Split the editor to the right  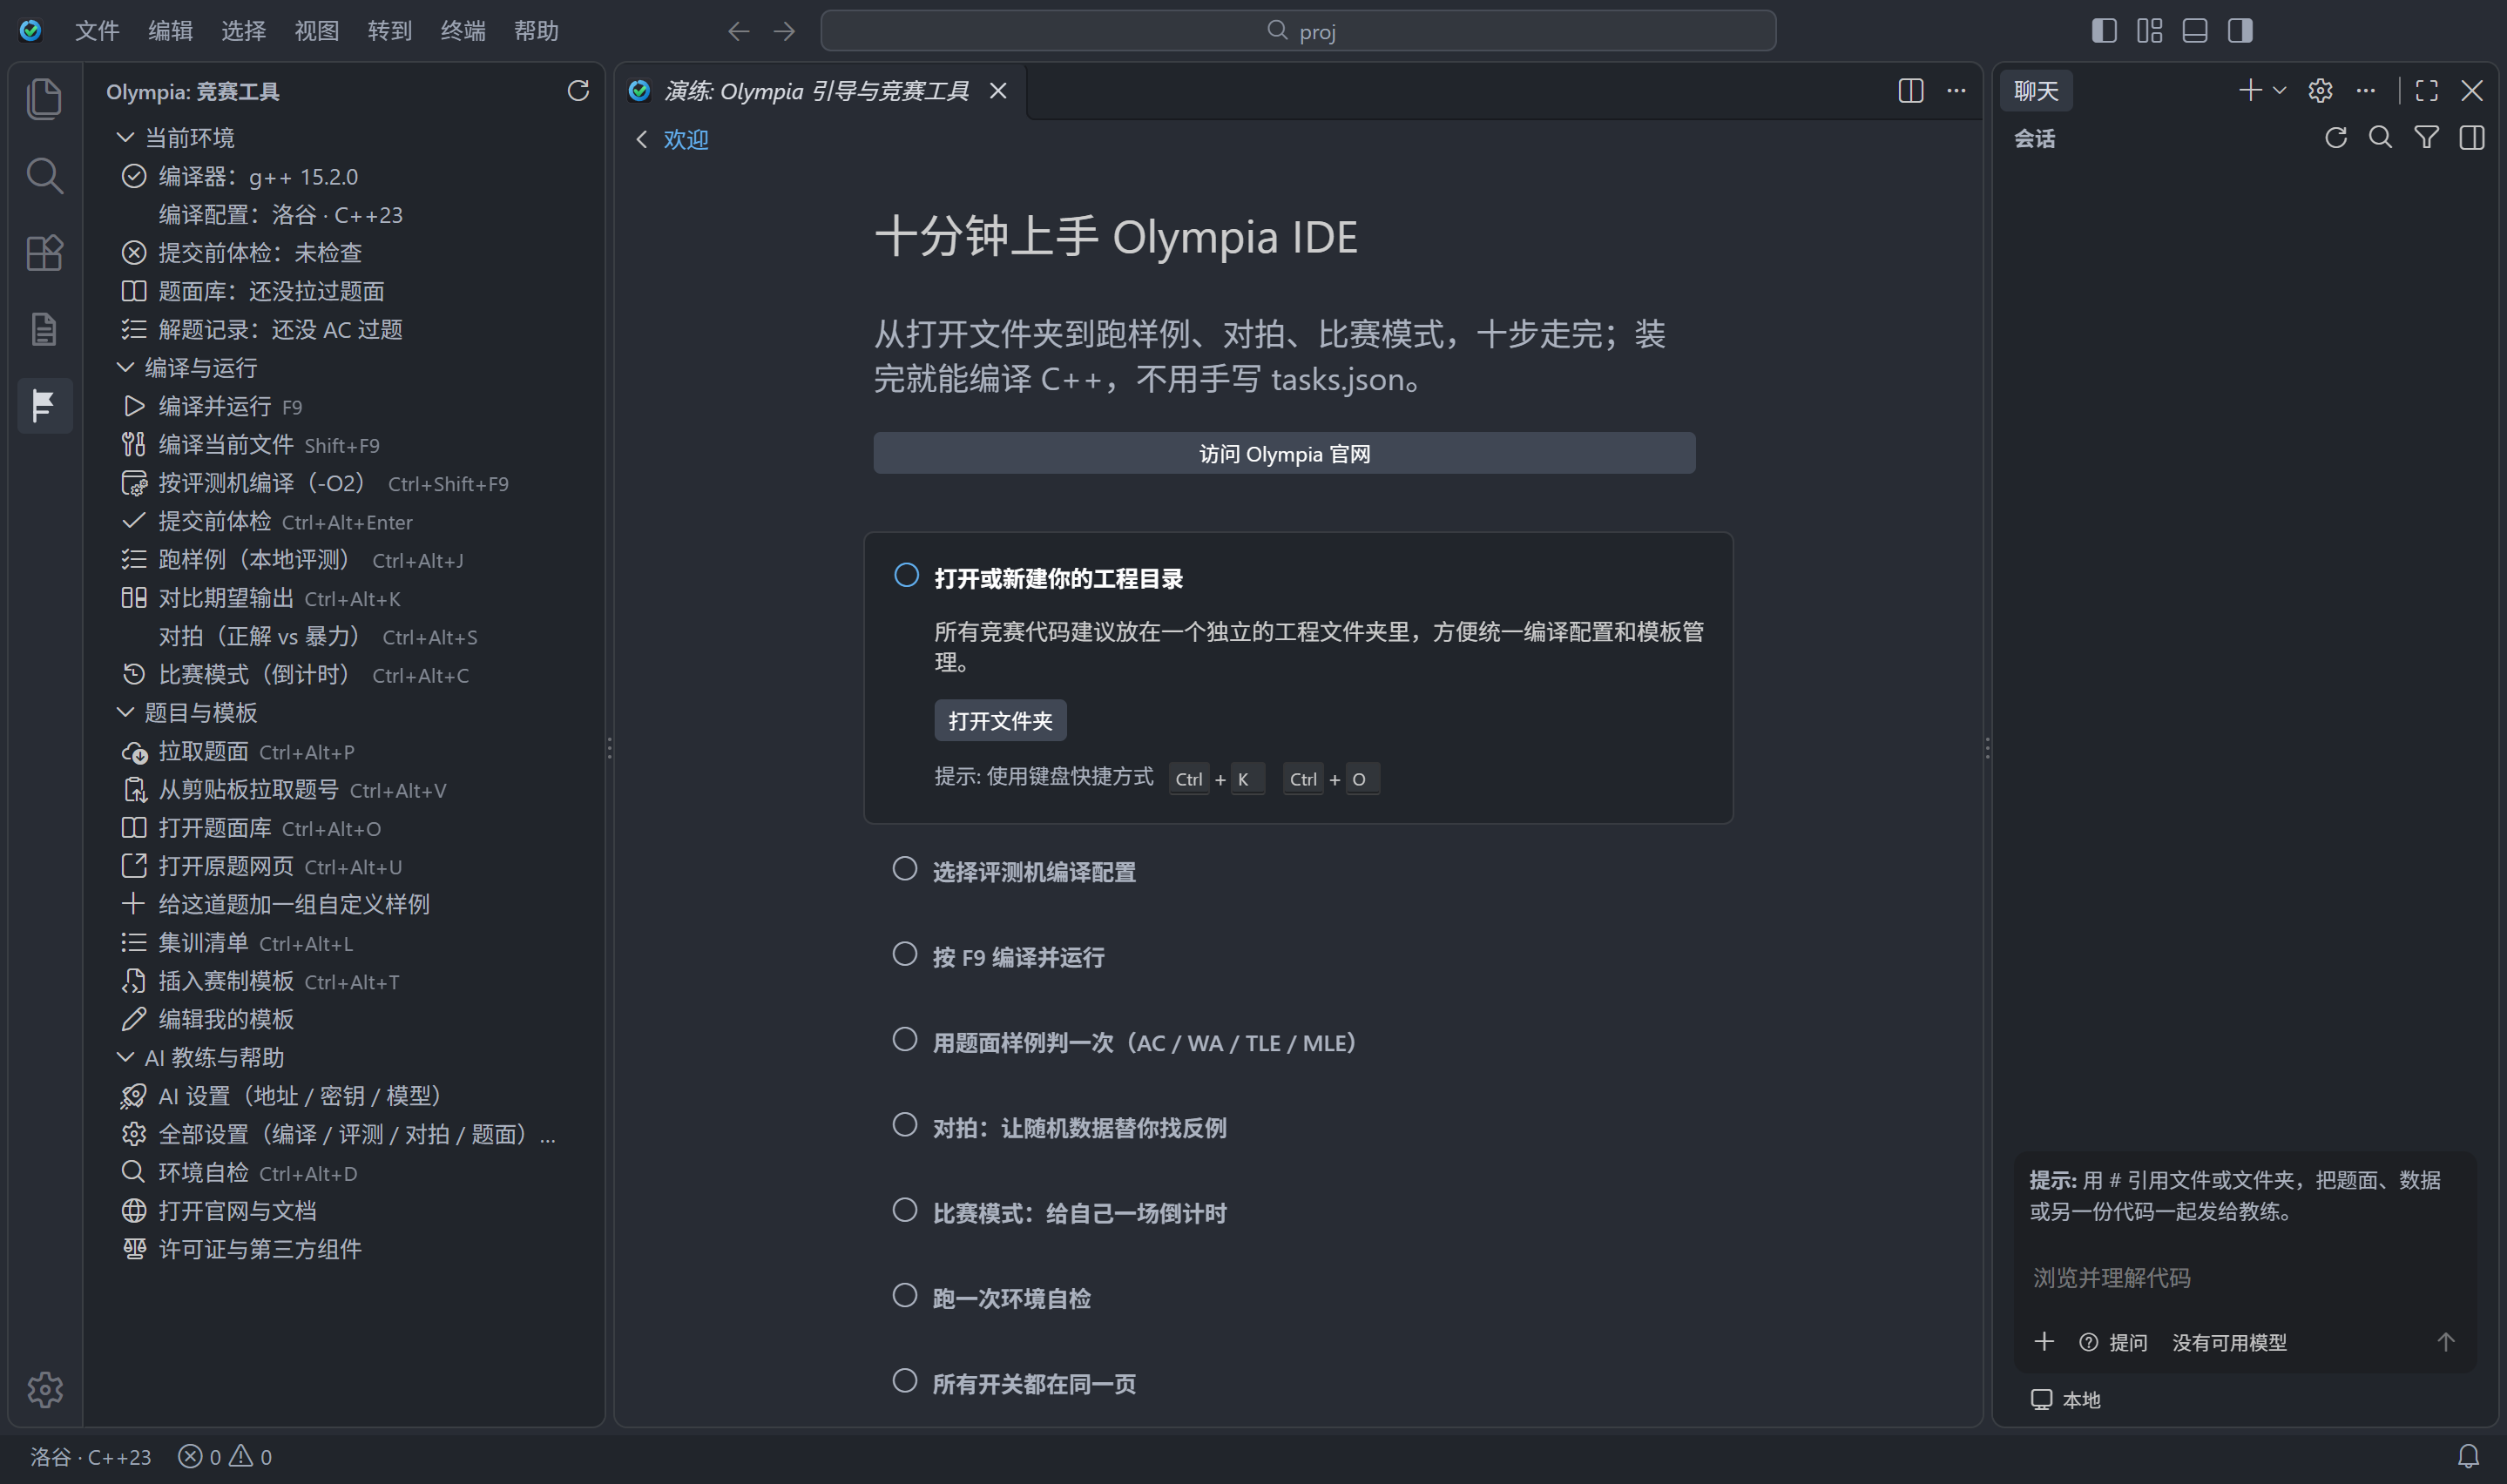pyautogui.click(x=1910, y=91)
